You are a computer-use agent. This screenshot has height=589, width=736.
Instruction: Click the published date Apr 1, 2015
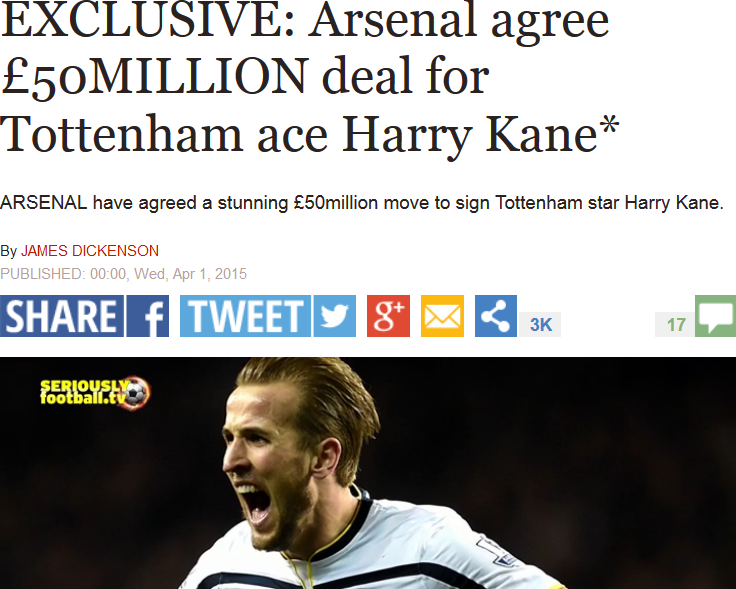[209, 274]
